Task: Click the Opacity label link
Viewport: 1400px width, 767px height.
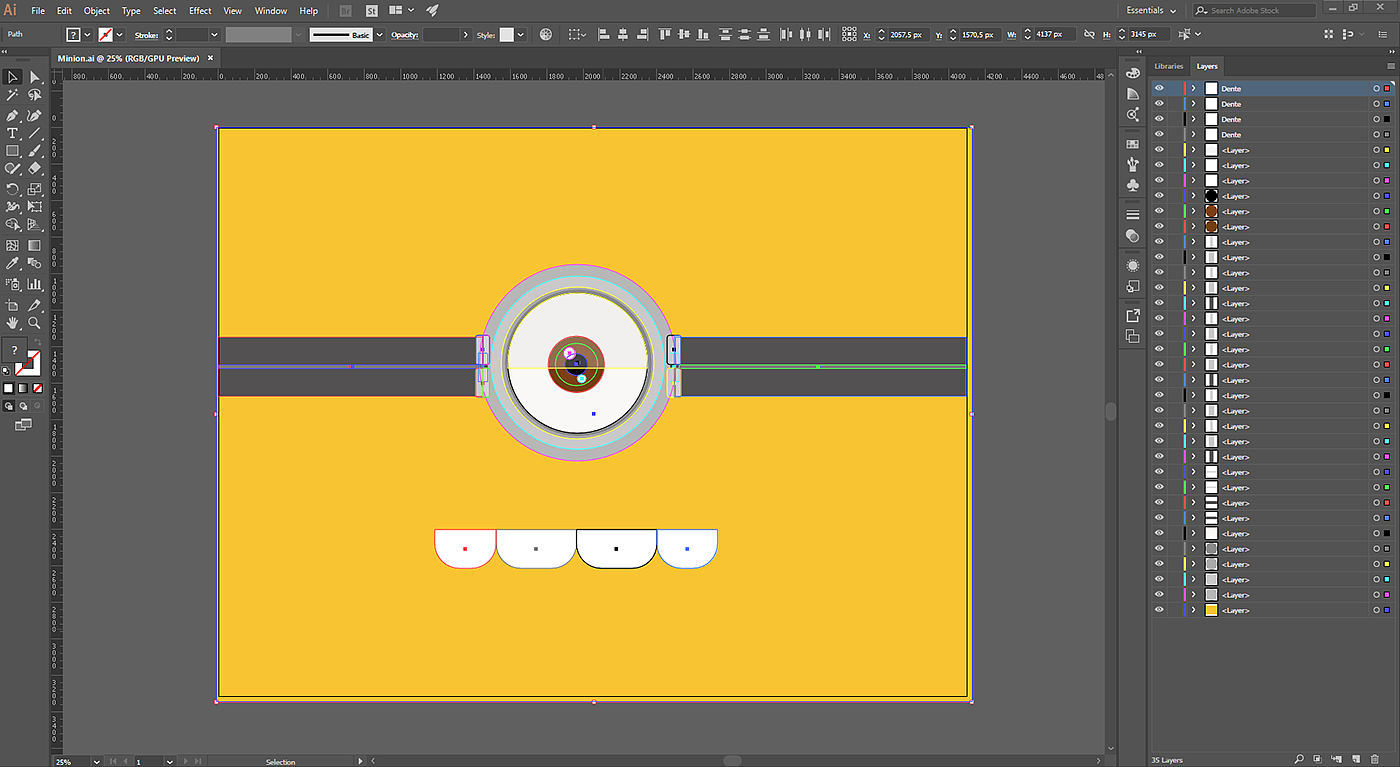Action: (x=404, y=35)
